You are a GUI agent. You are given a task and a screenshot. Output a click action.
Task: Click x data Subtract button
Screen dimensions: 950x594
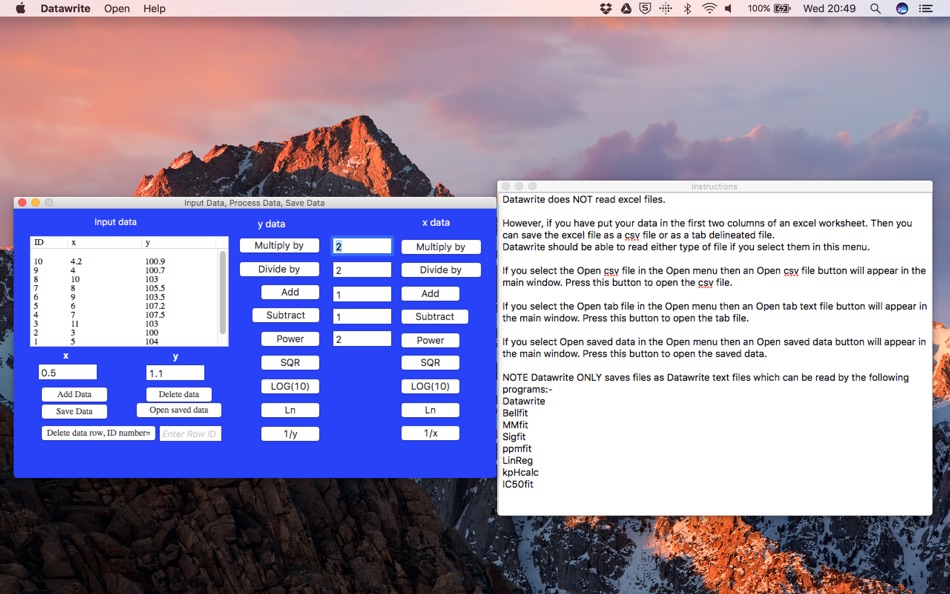point(434,316)
